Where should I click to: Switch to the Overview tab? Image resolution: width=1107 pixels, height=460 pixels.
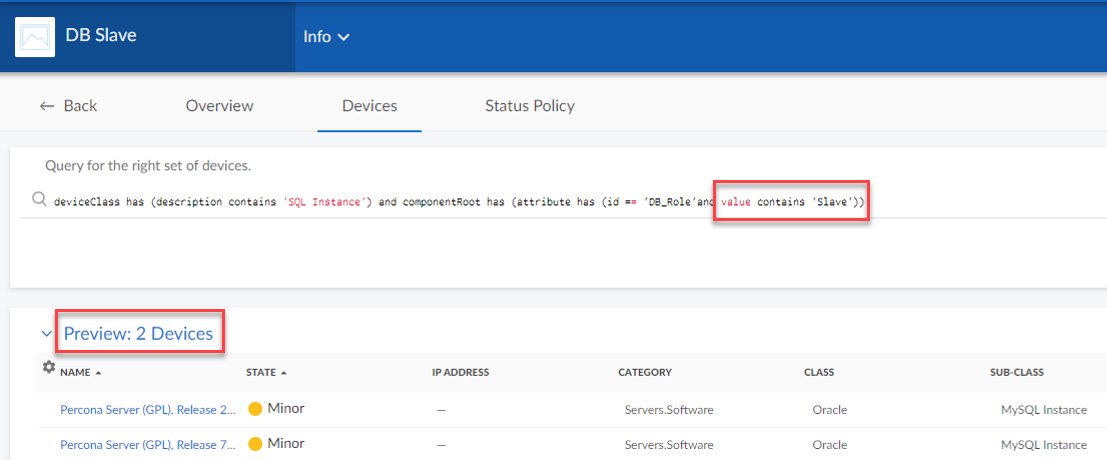click(219, 105)
